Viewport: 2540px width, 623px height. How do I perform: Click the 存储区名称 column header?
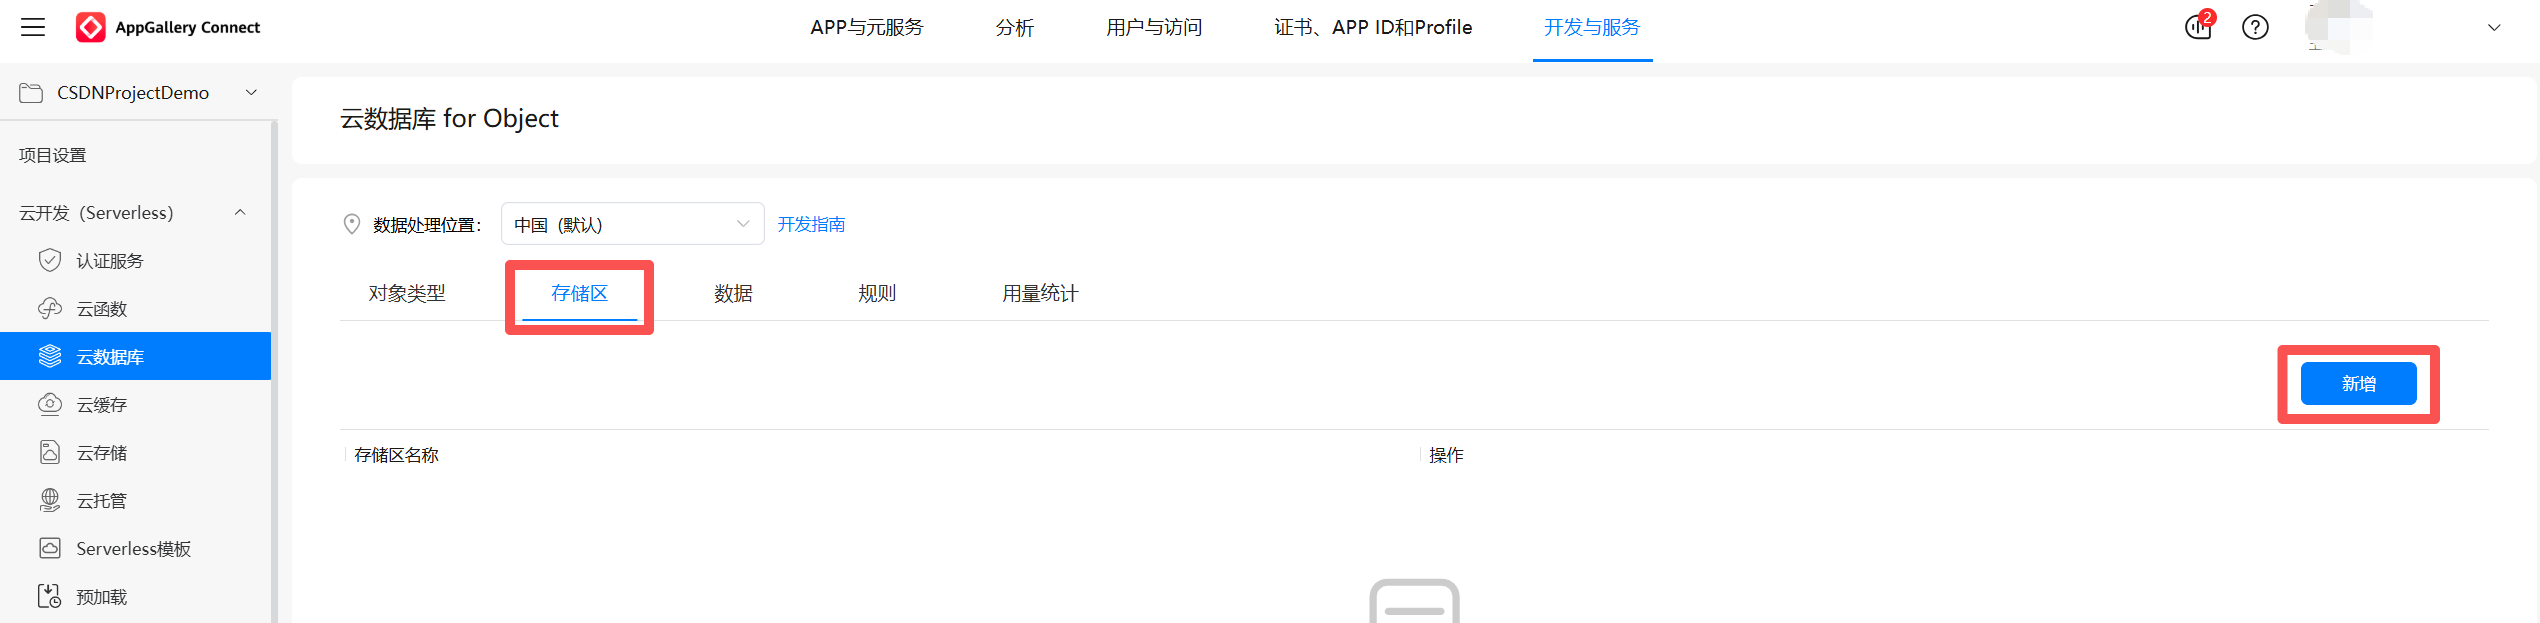click(x=396, y=455)
